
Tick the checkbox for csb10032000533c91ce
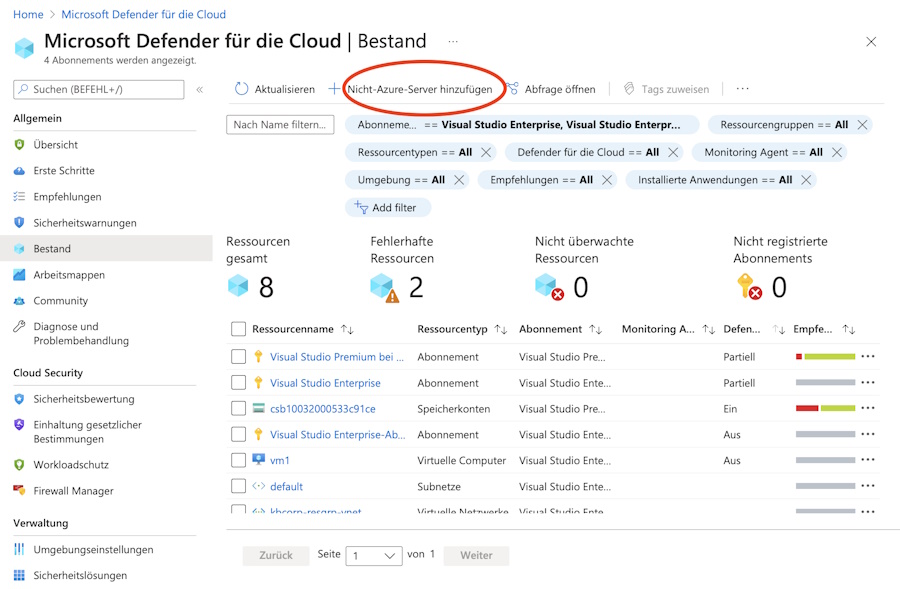pyautogui.click(x=238, y=408)
